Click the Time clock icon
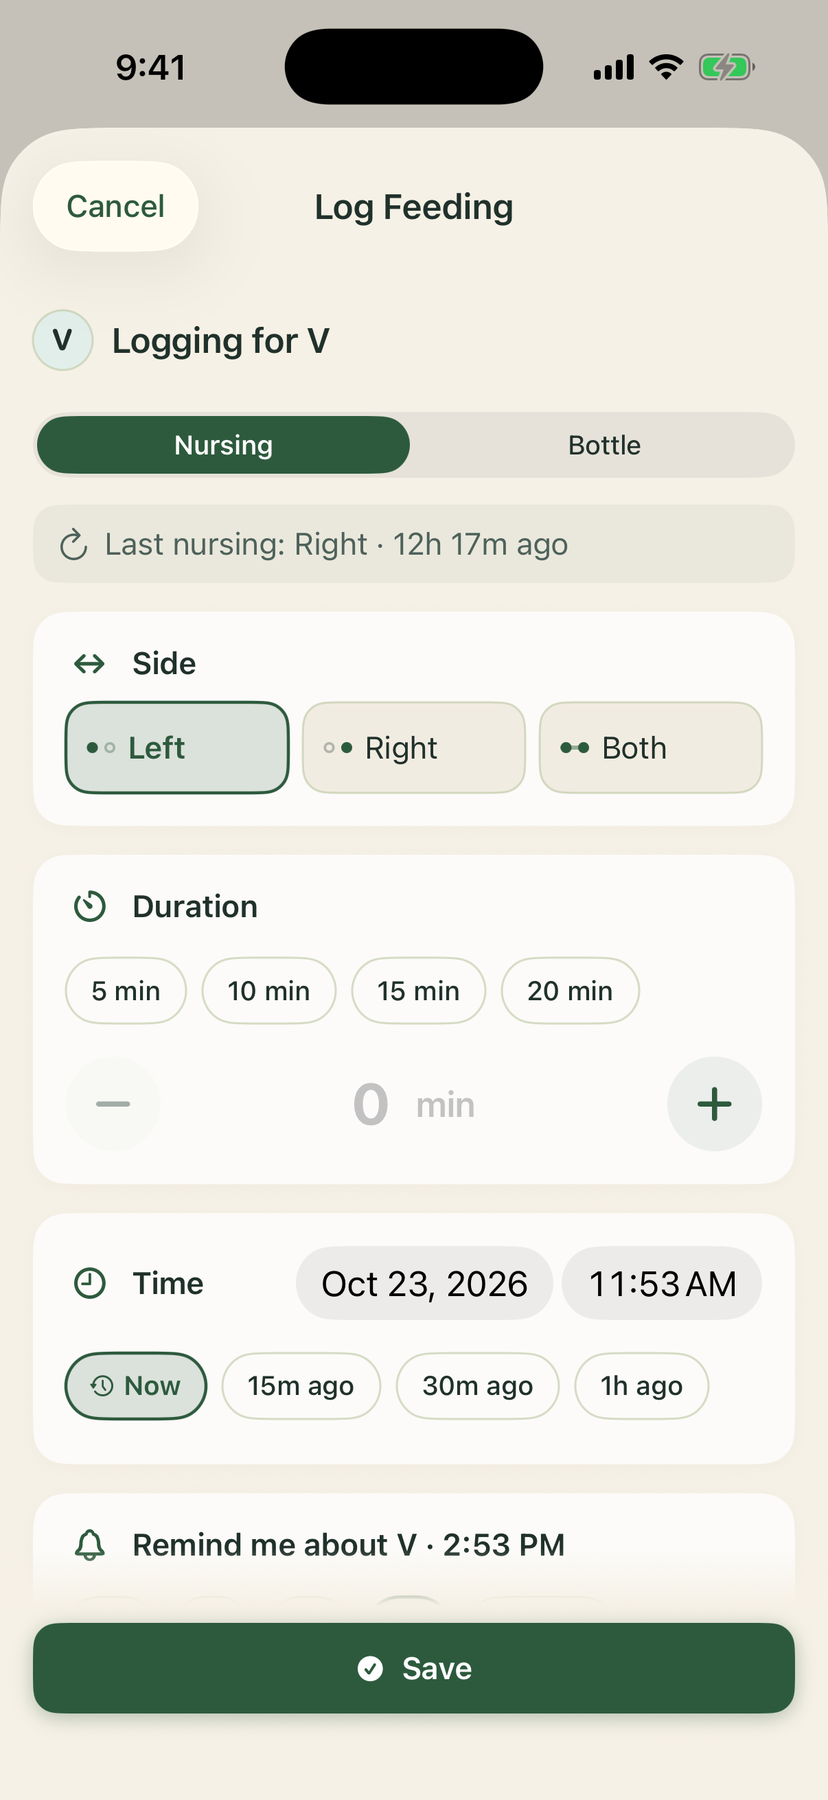The width and height of the screenshot is (828, 1800). (90, 1283)
